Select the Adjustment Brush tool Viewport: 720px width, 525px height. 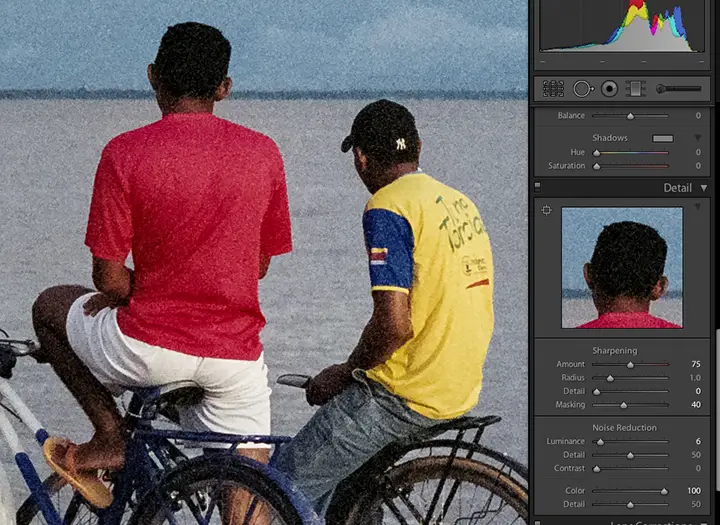(679, 89)
